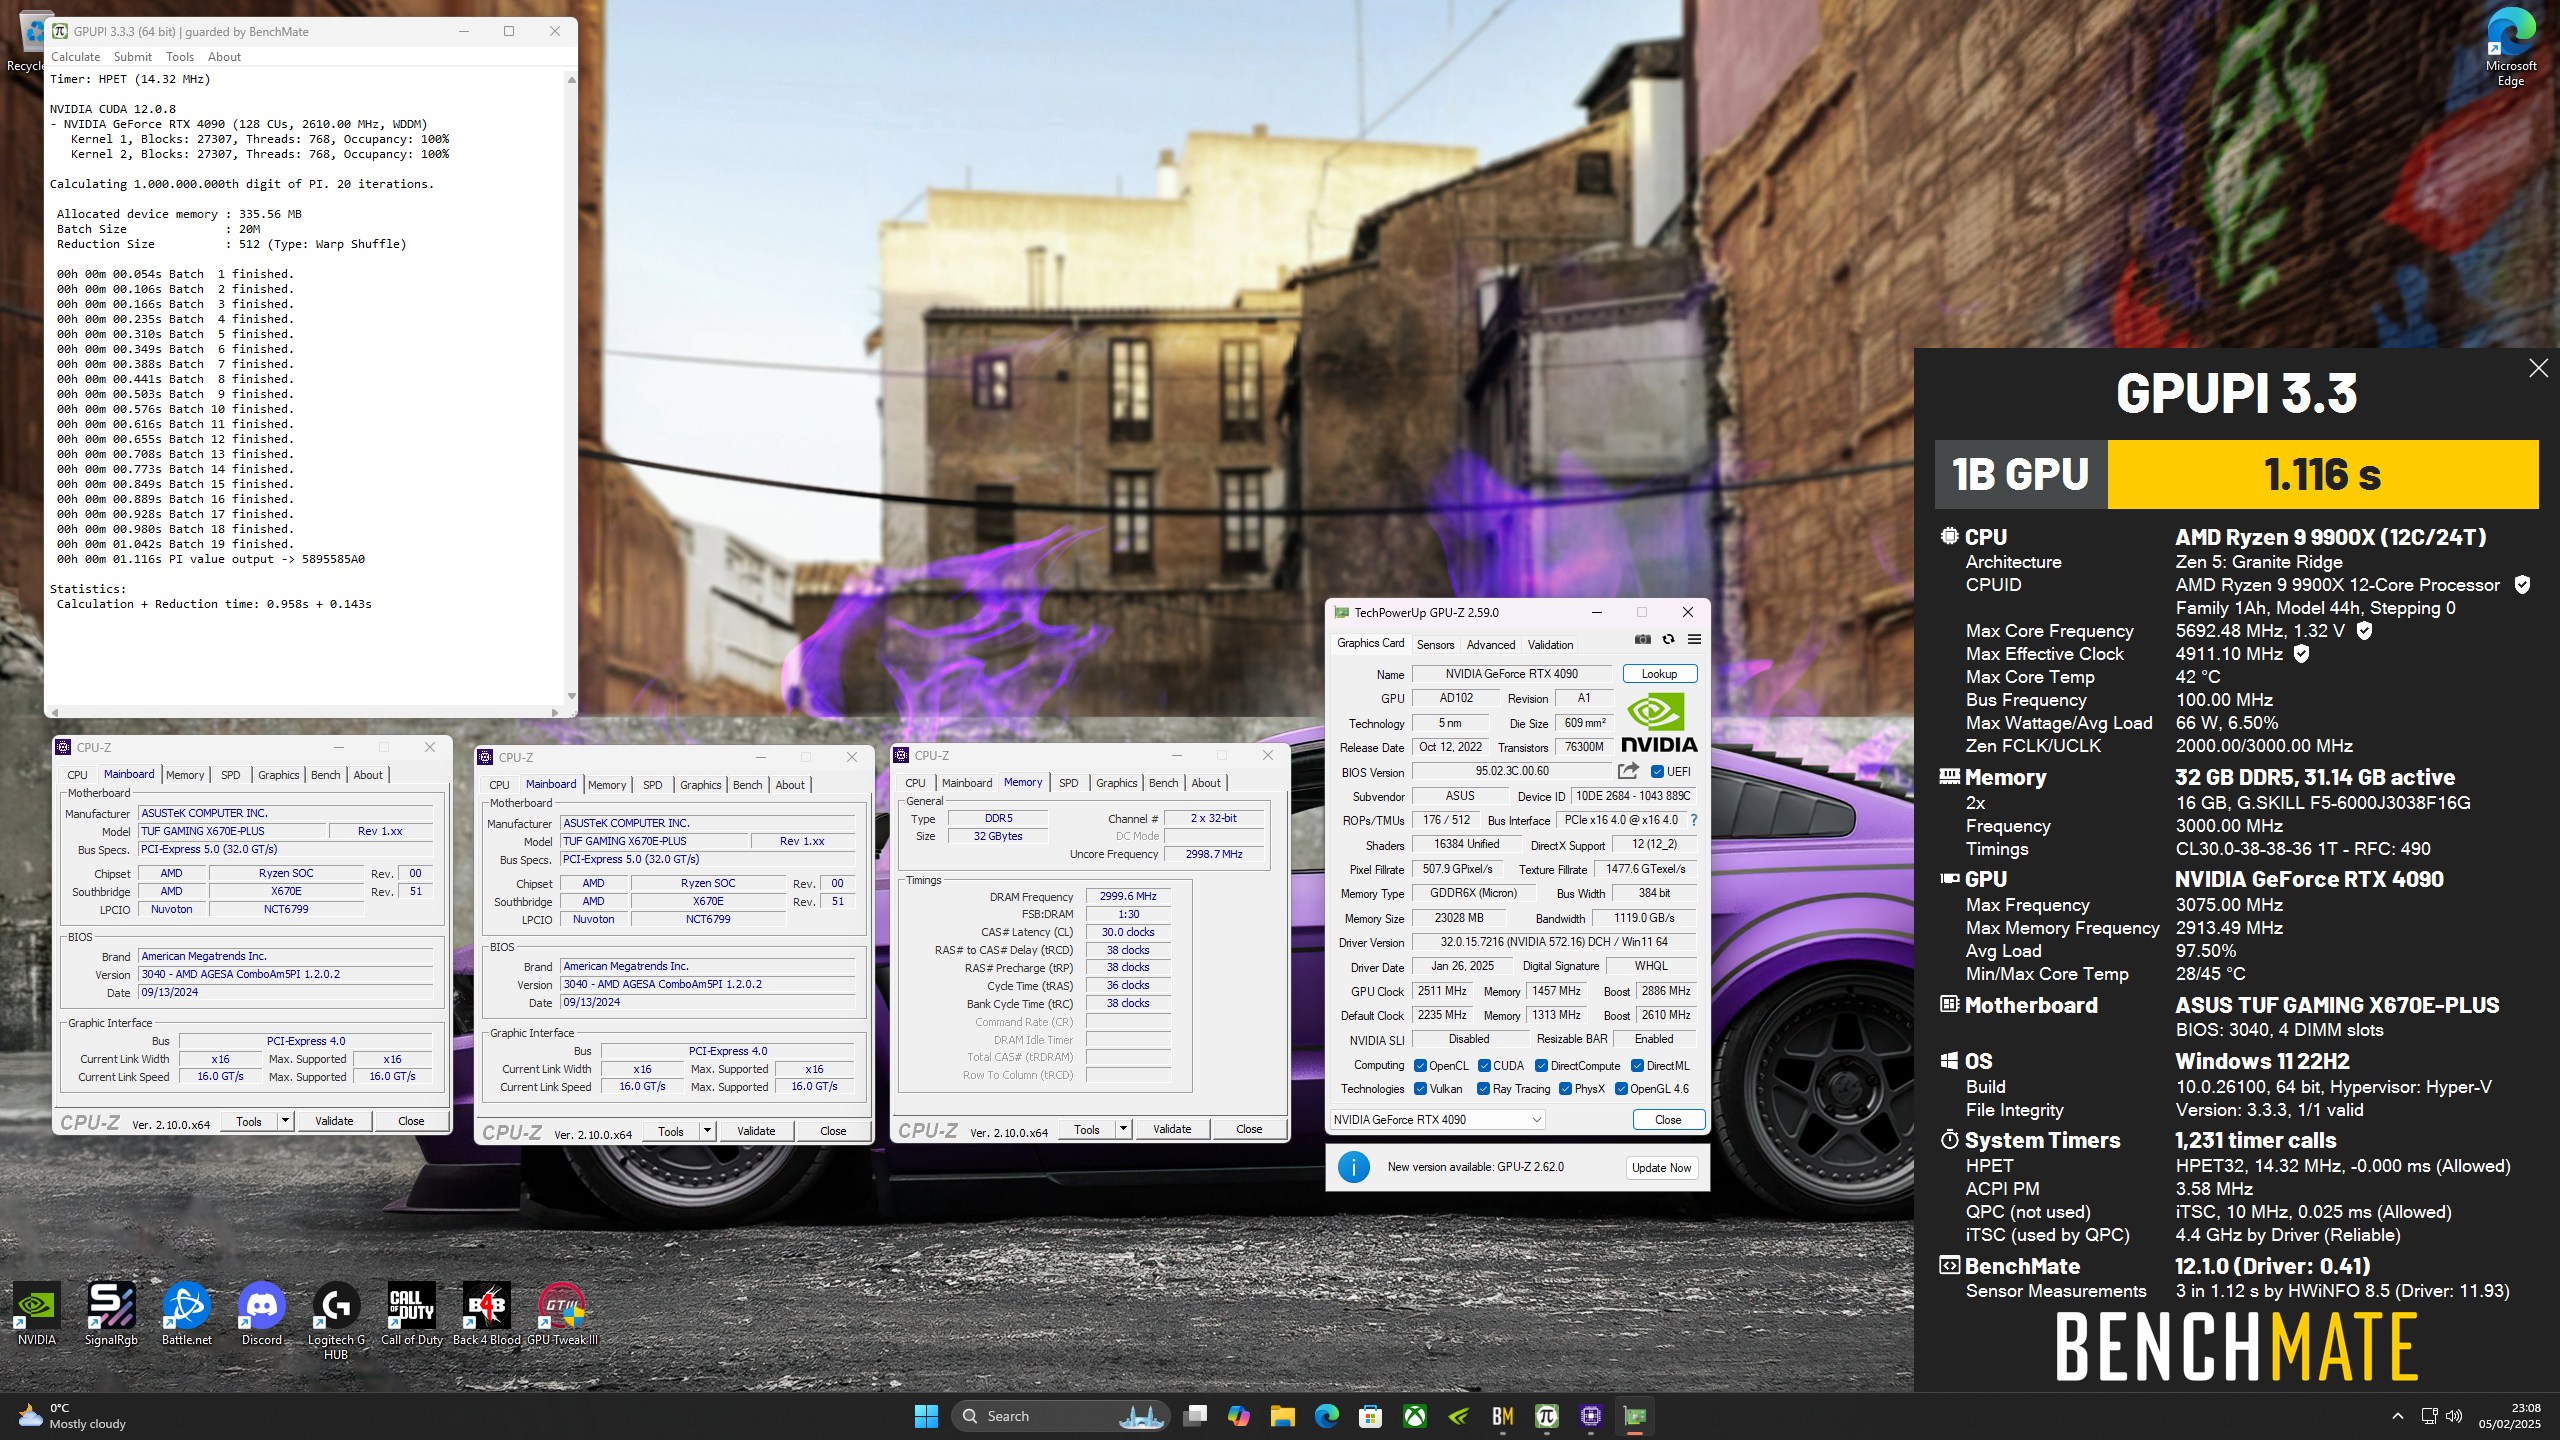Toggle the PhysX checkbox in GPU-Z

[1565, 1089]
